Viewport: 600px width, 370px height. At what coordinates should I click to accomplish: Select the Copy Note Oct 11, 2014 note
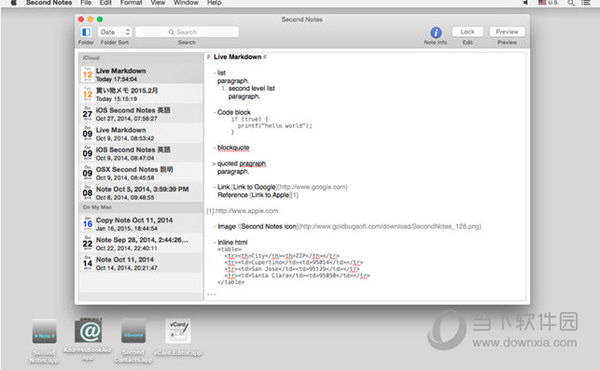[141, 224]
